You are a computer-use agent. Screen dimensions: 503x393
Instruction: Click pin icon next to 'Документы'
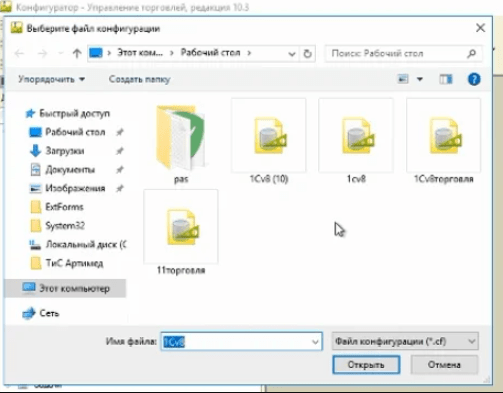click(x=119, y=170)
